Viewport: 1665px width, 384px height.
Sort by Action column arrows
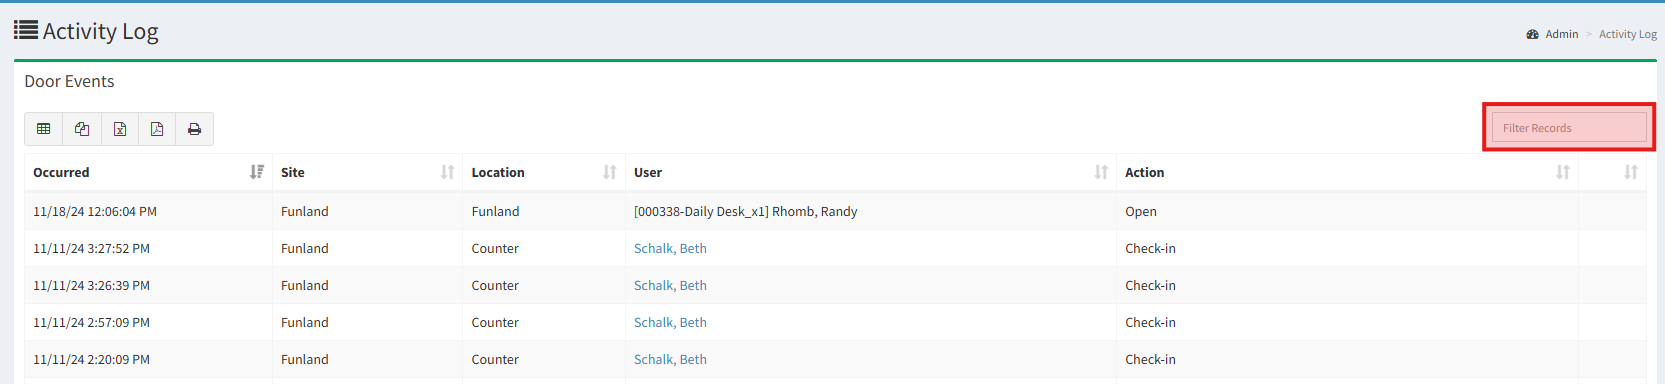point(1563,172)
